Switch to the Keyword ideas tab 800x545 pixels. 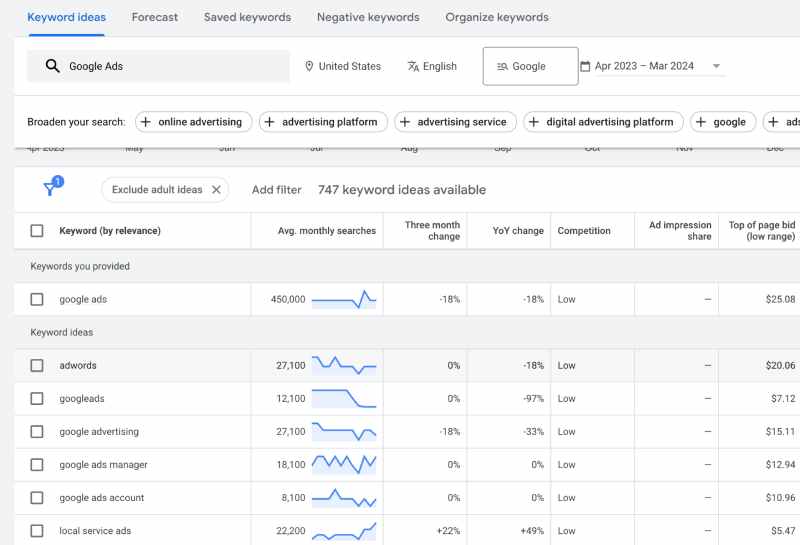(67, 17)
